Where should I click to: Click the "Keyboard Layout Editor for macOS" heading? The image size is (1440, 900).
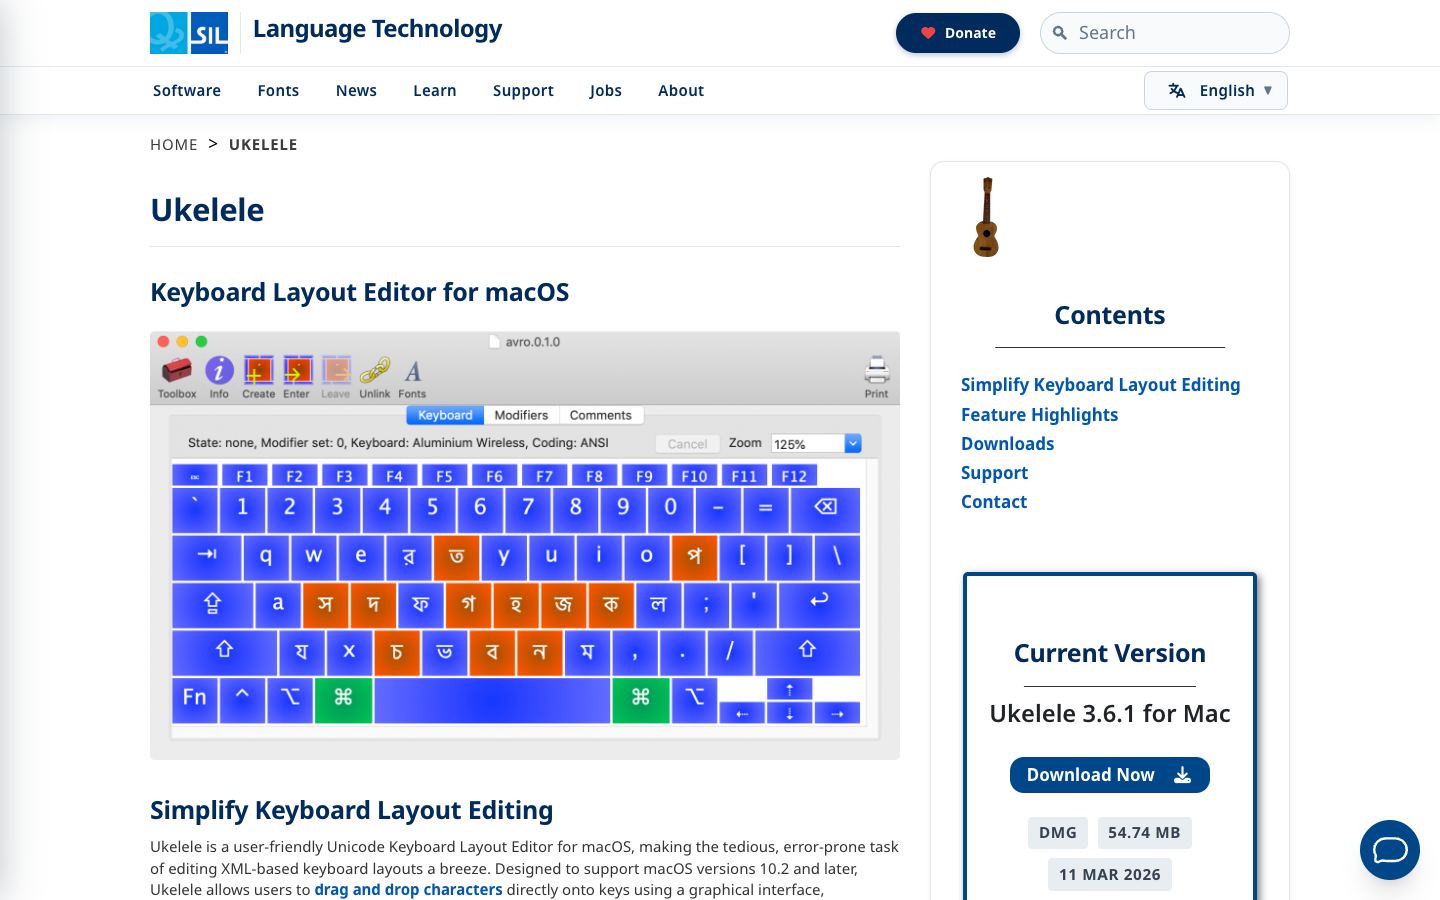point(360,292)
